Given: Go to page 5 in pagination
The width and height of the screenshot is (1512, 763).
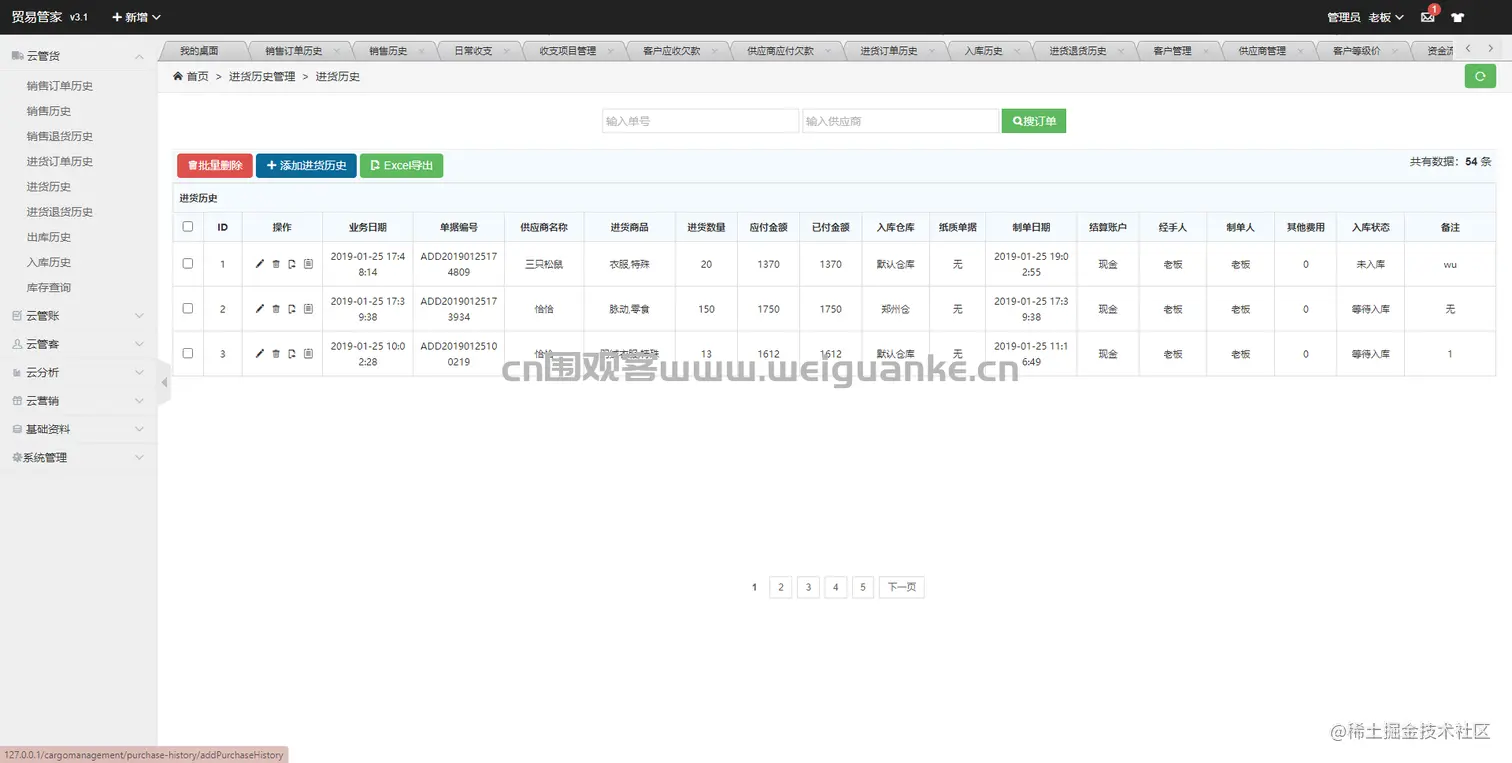Looking at the screenshot, I should (862, 587).
